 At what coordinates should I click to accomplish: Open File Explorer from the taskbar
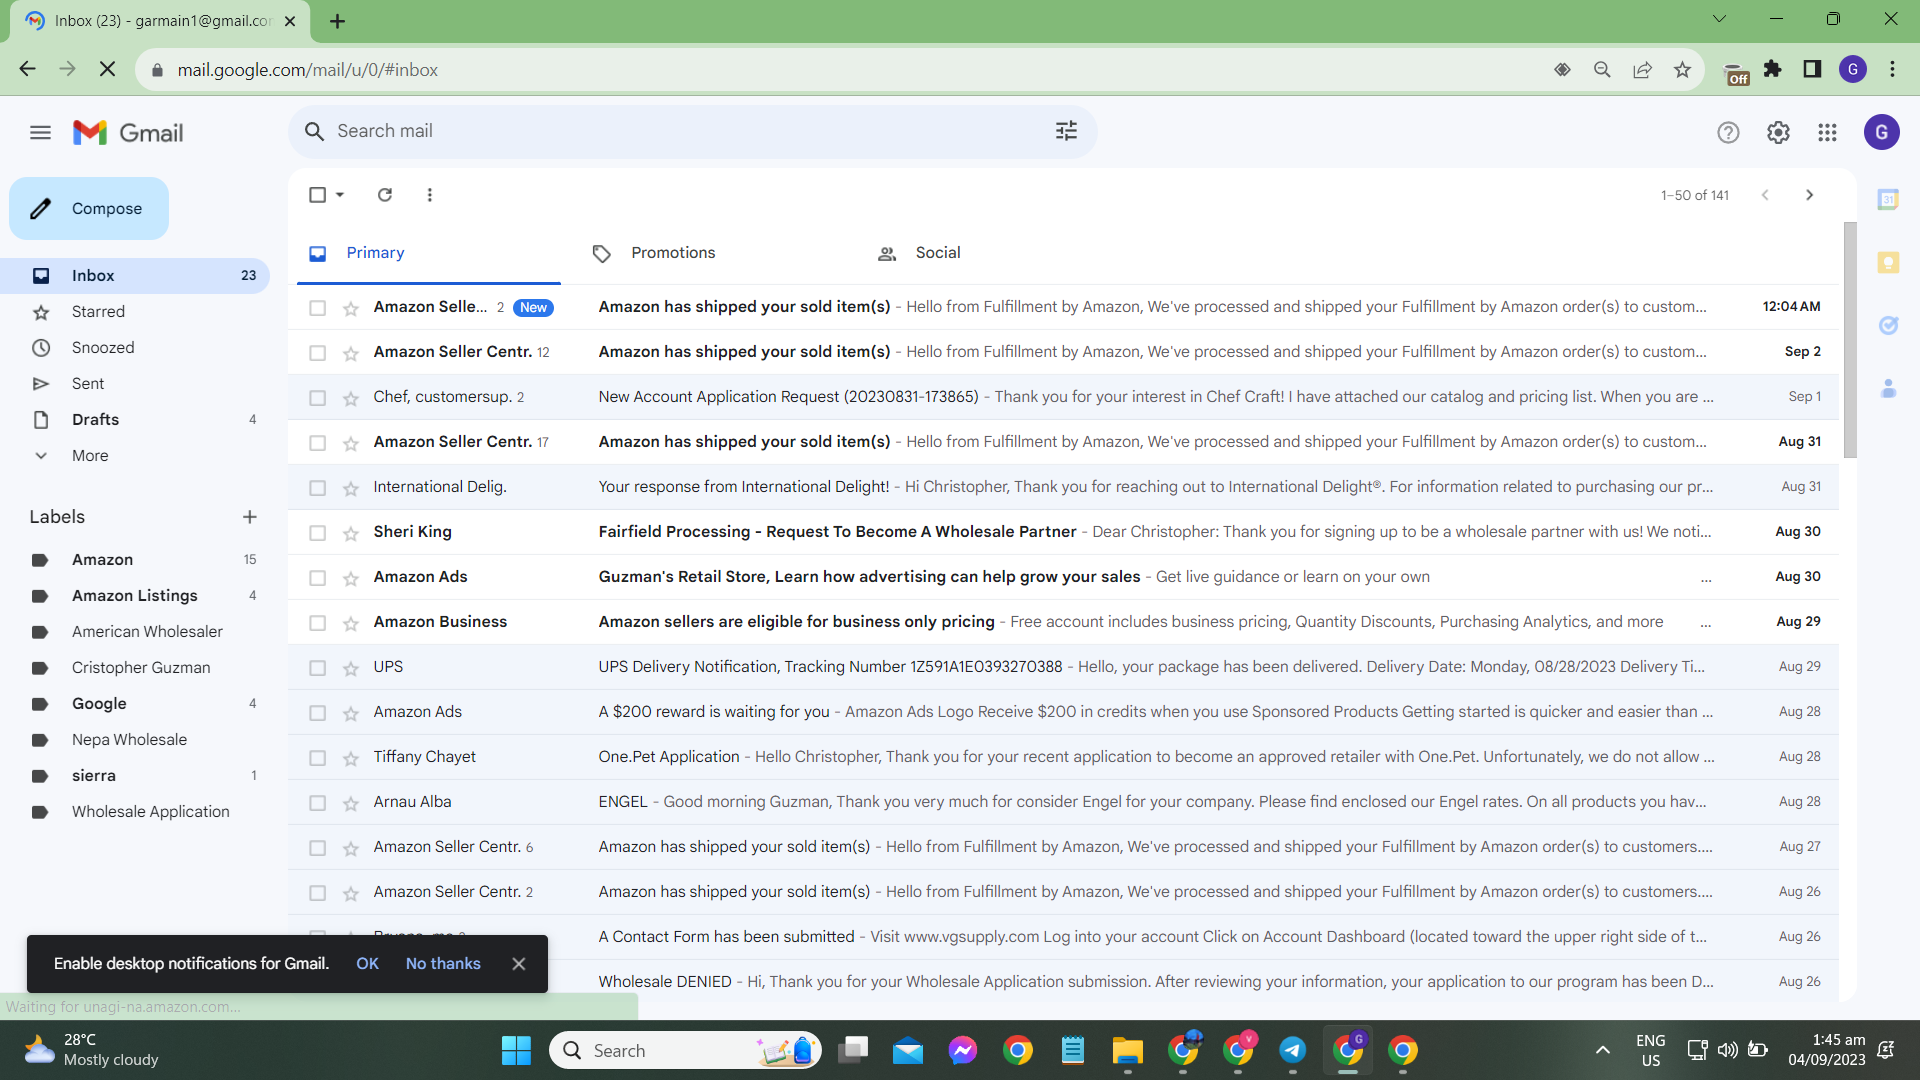click(x=1127, y=1050)
